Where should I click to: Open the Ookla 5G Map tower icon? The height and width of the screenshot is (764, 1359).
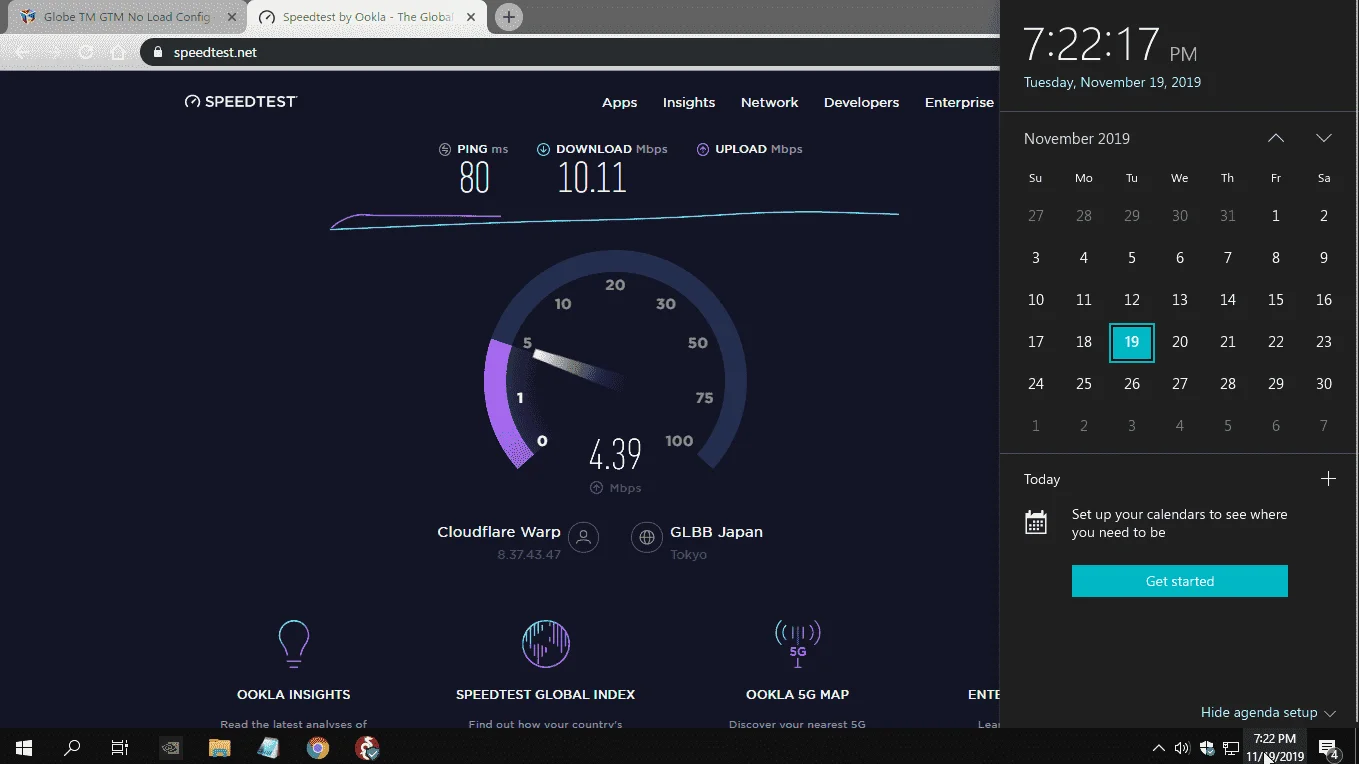pos(798,643)
